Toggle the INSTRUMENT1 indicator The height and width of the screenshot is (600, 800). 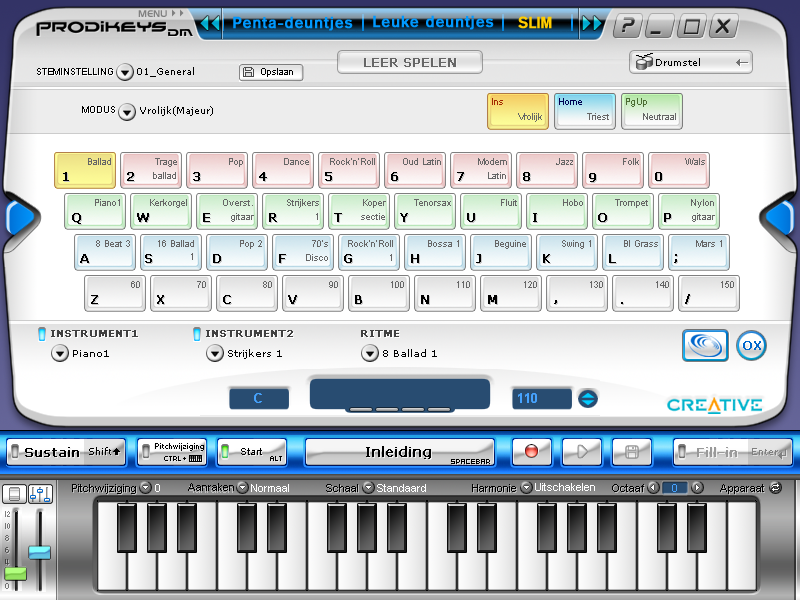click(x=42, y=334)
